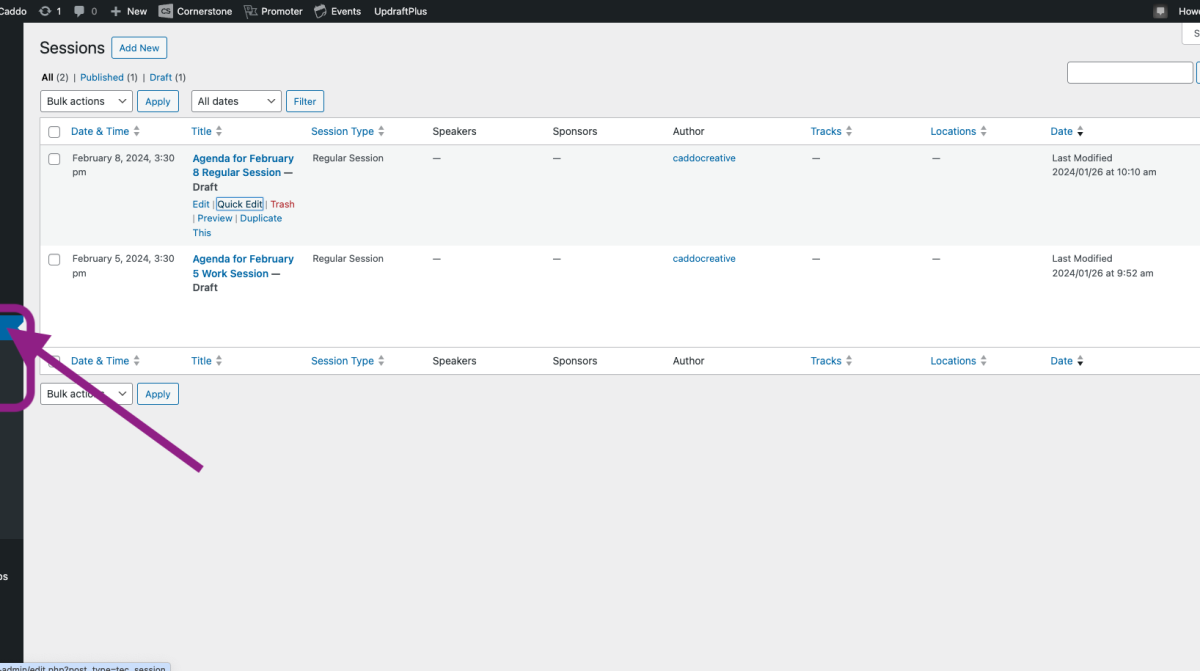1200x671 pixels.
Task: Click the search sessions input field
Action: point(1129,73)
